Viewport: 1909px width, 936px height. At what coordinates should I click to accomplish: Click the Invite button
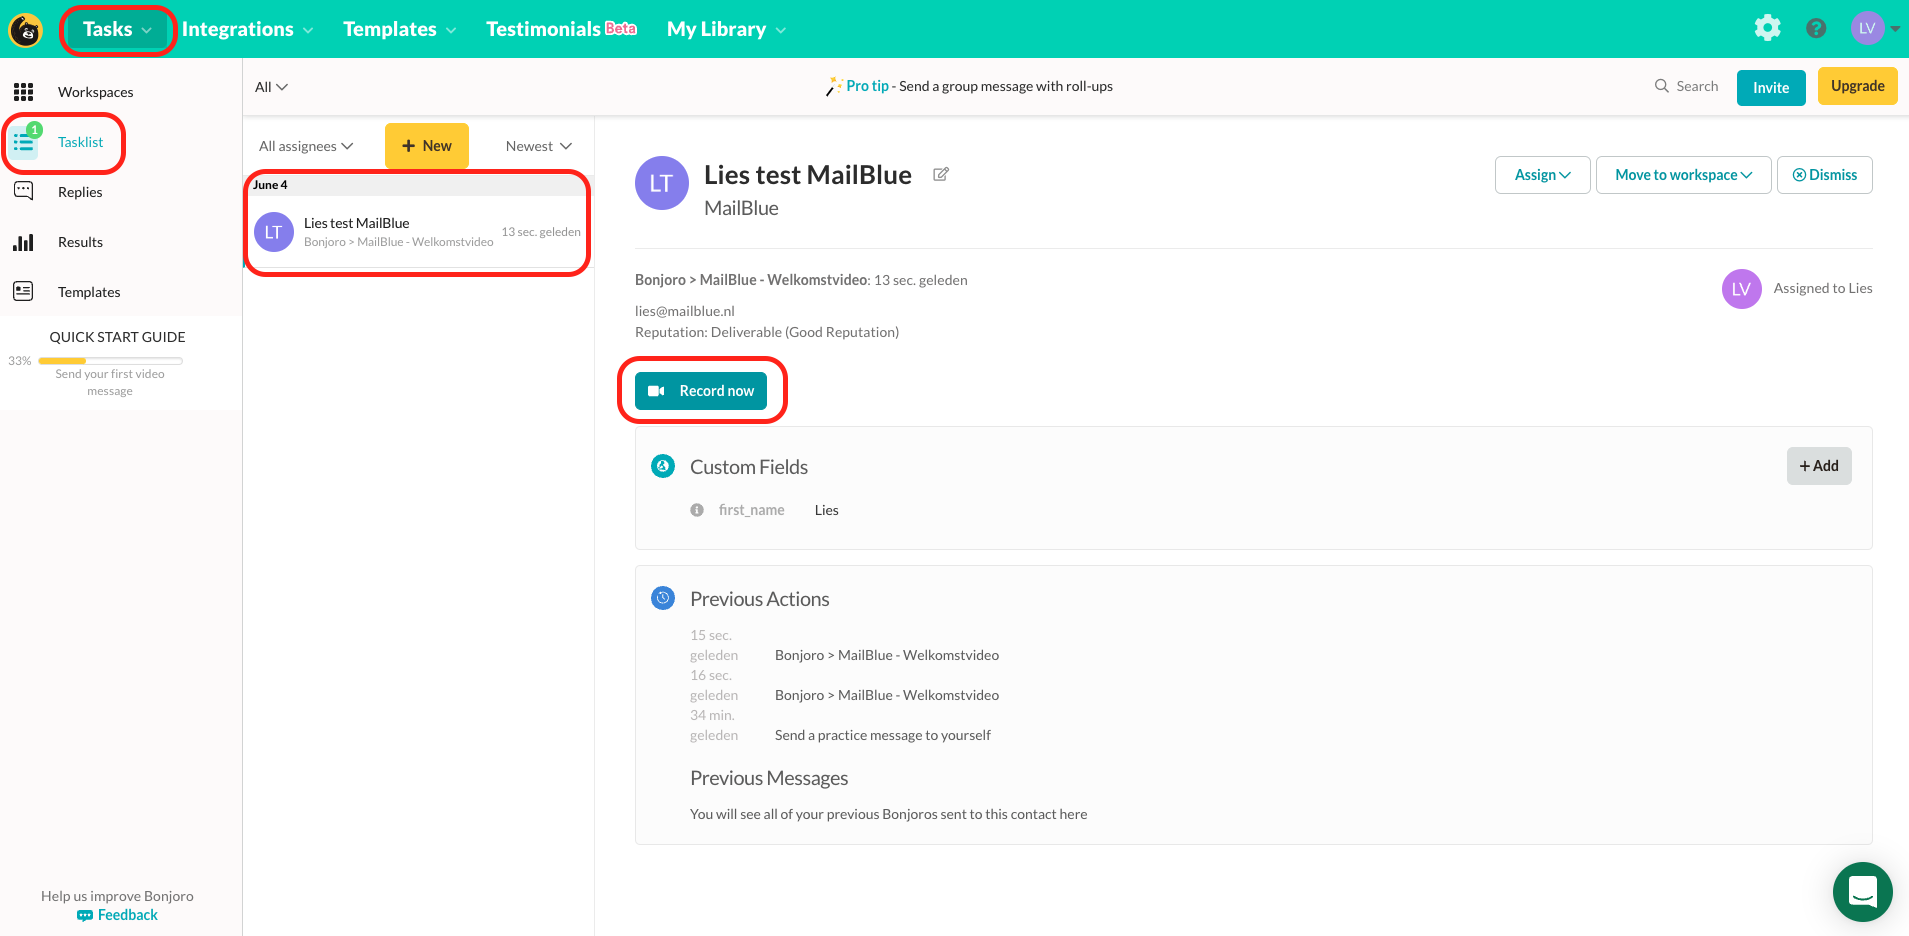[x=1771, y=88]
